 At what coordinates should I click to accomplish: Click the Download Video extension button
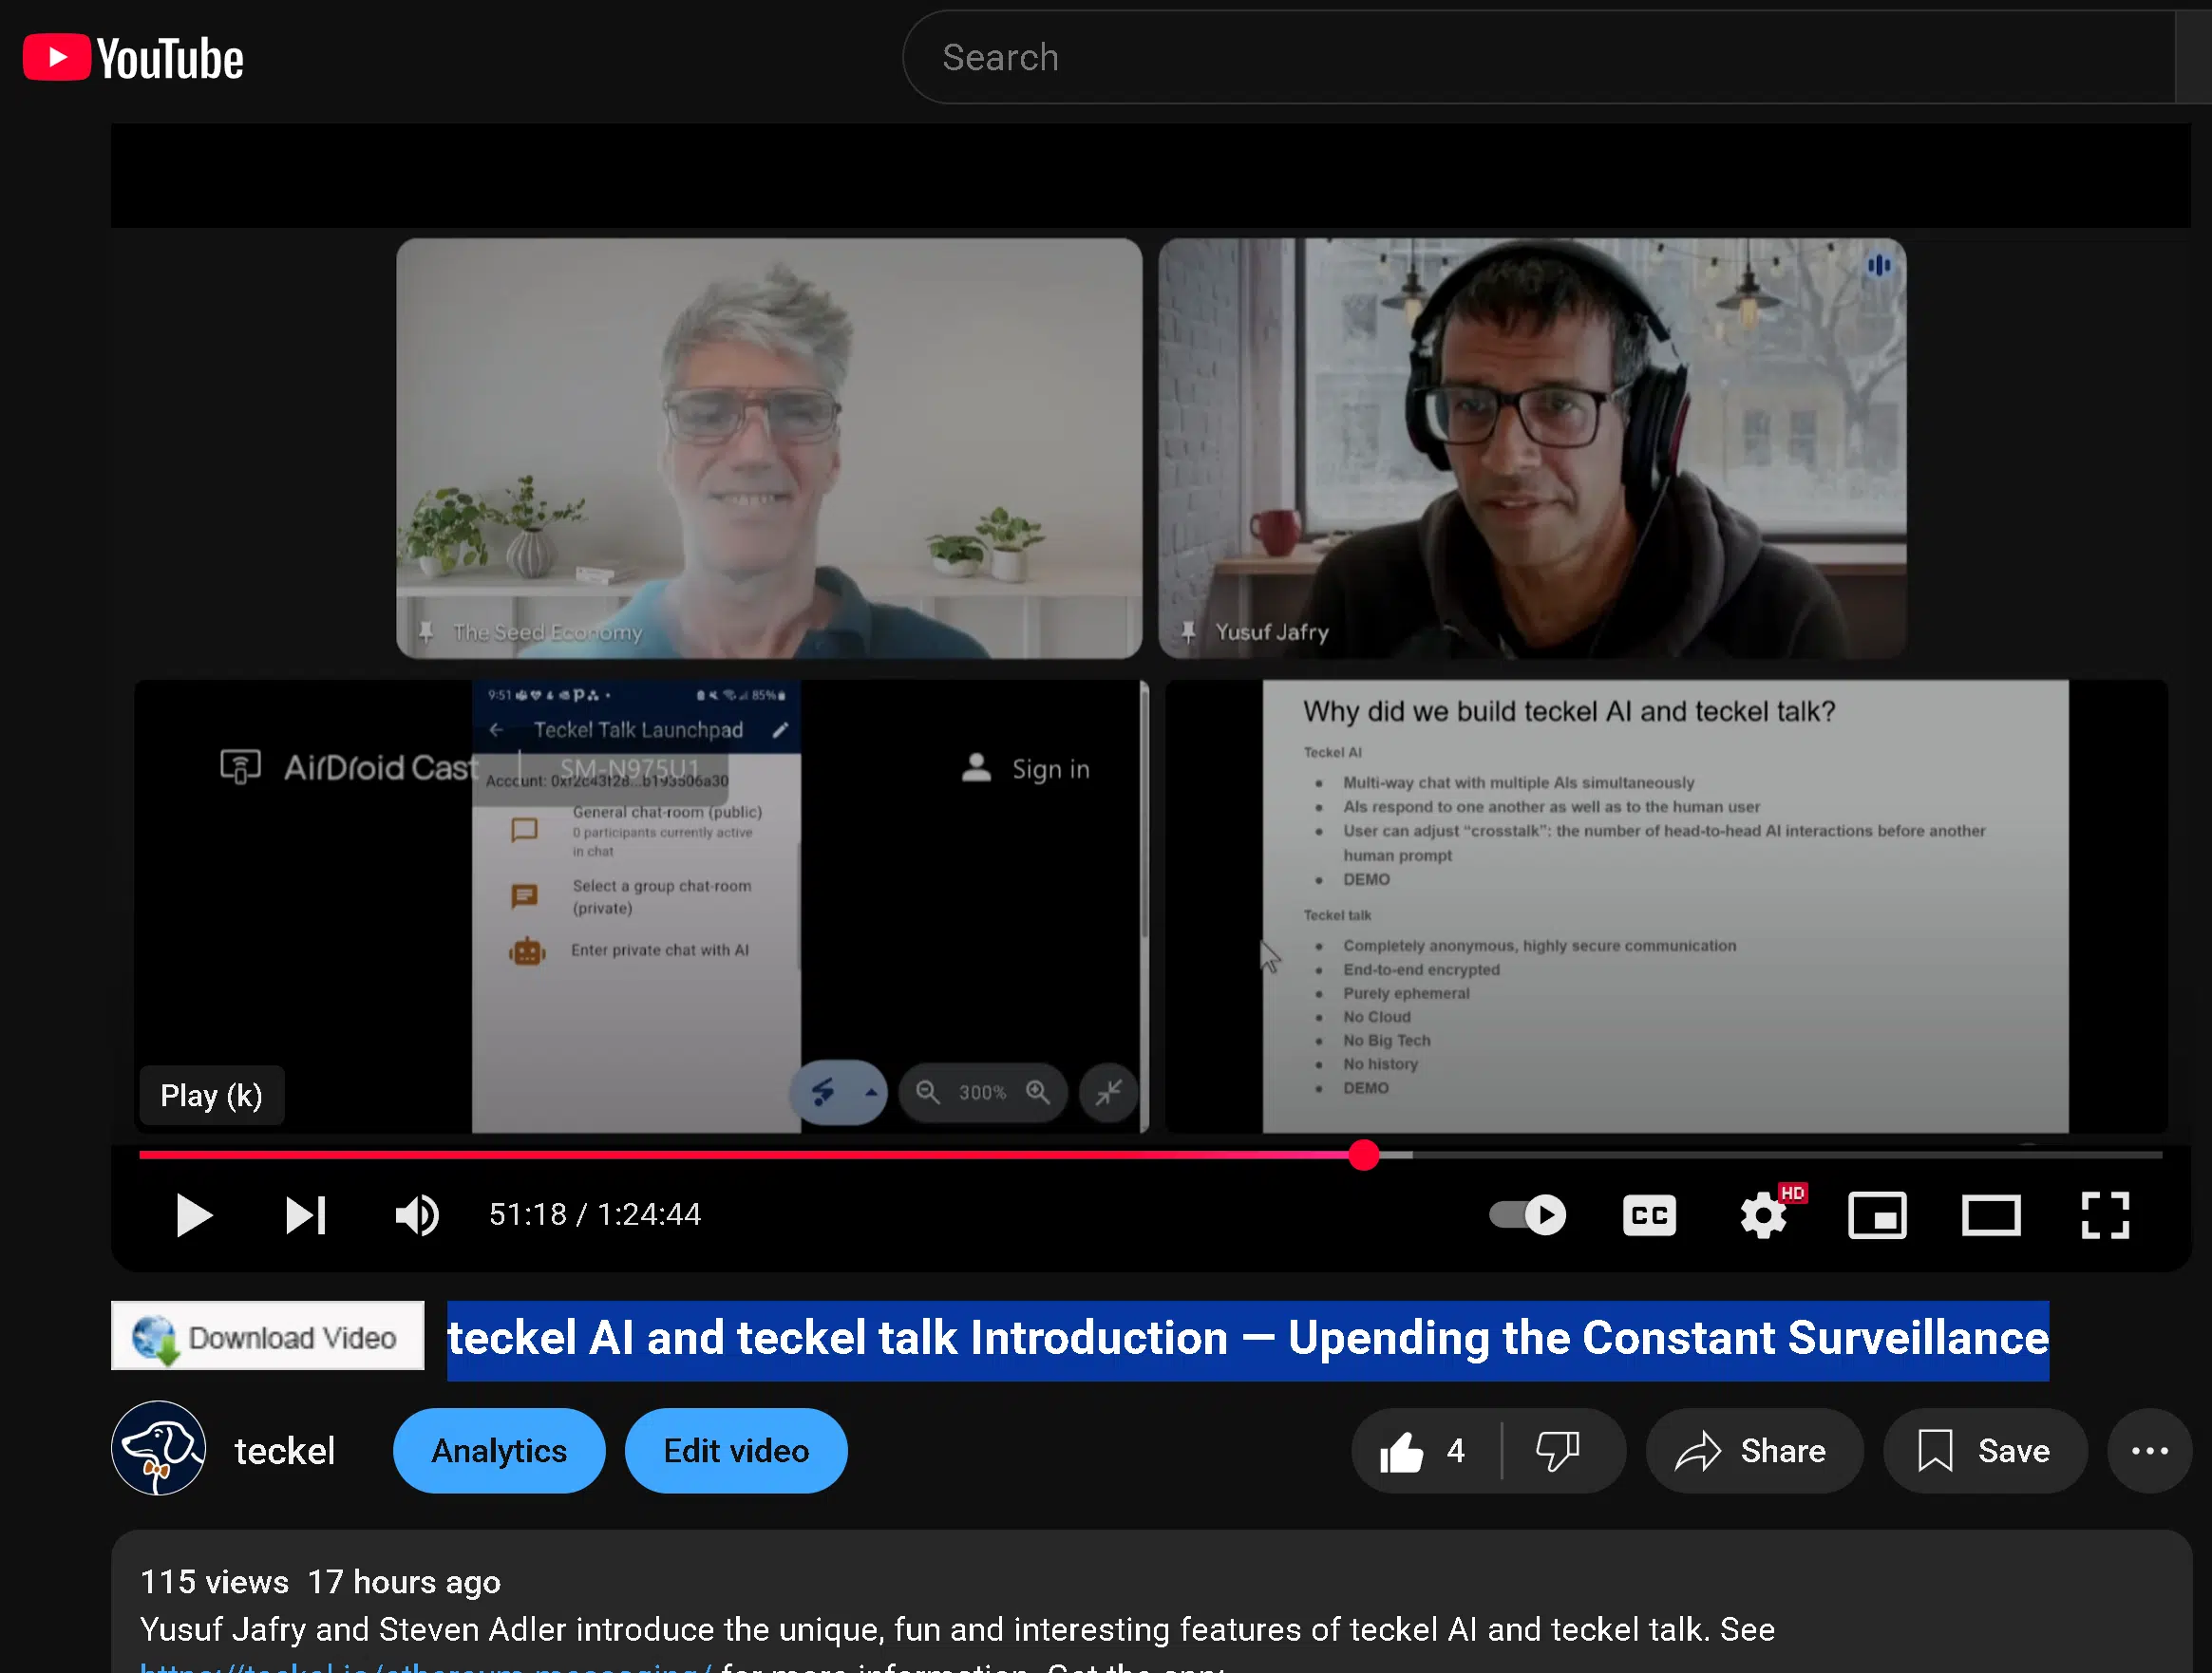point(267,1336)
